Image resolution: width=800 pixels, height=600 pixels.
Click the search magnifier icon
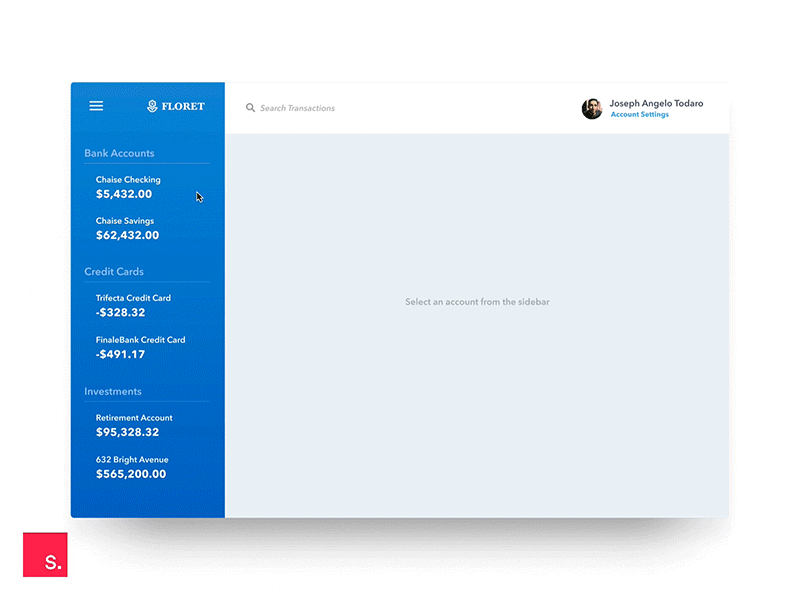point(250,107)
